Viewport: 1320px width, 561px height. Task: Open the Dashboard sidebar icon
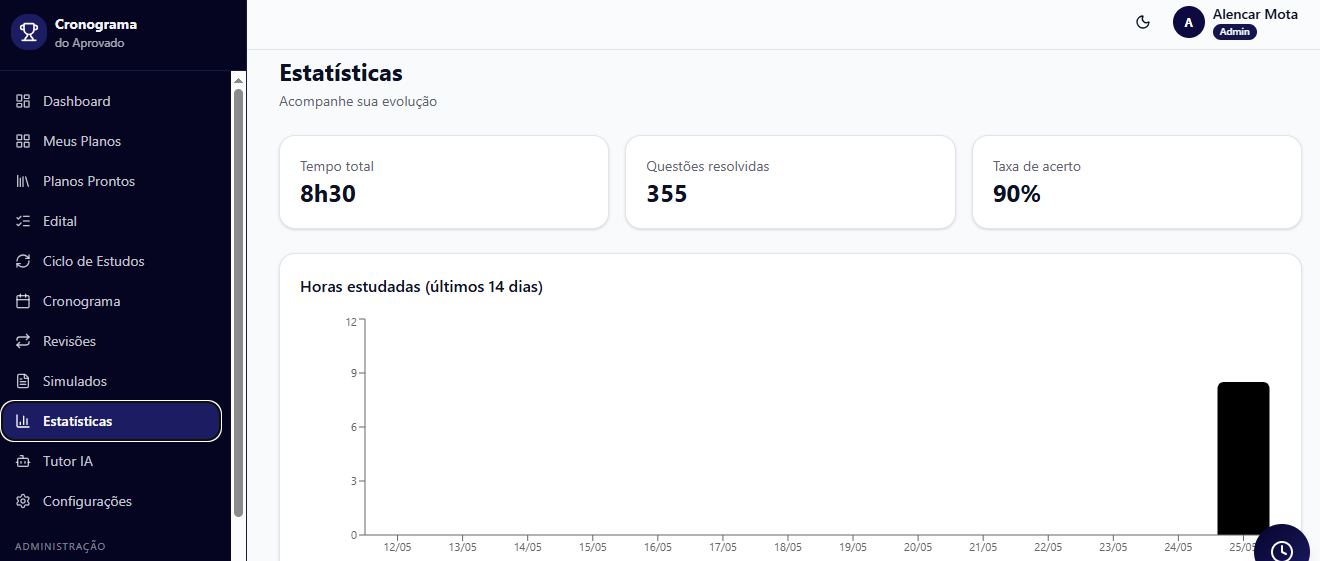point(23,101)
